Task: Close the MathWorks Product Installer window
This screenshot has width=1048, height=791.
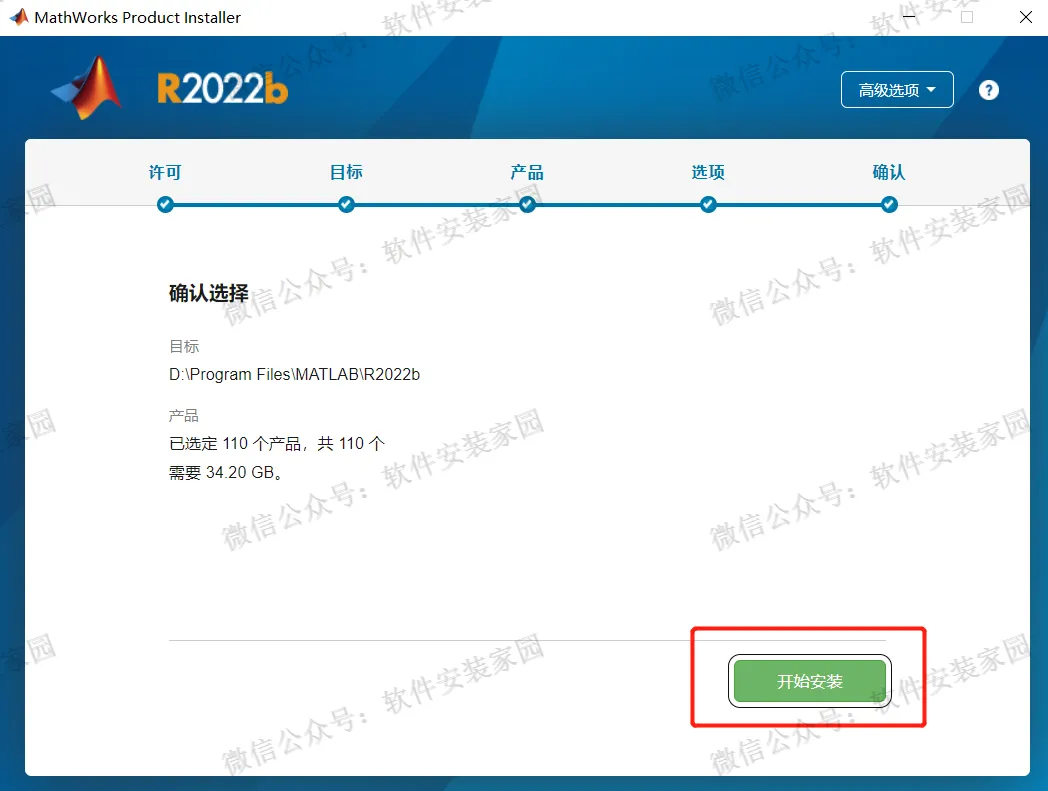Action: (x=1026, y=17)
